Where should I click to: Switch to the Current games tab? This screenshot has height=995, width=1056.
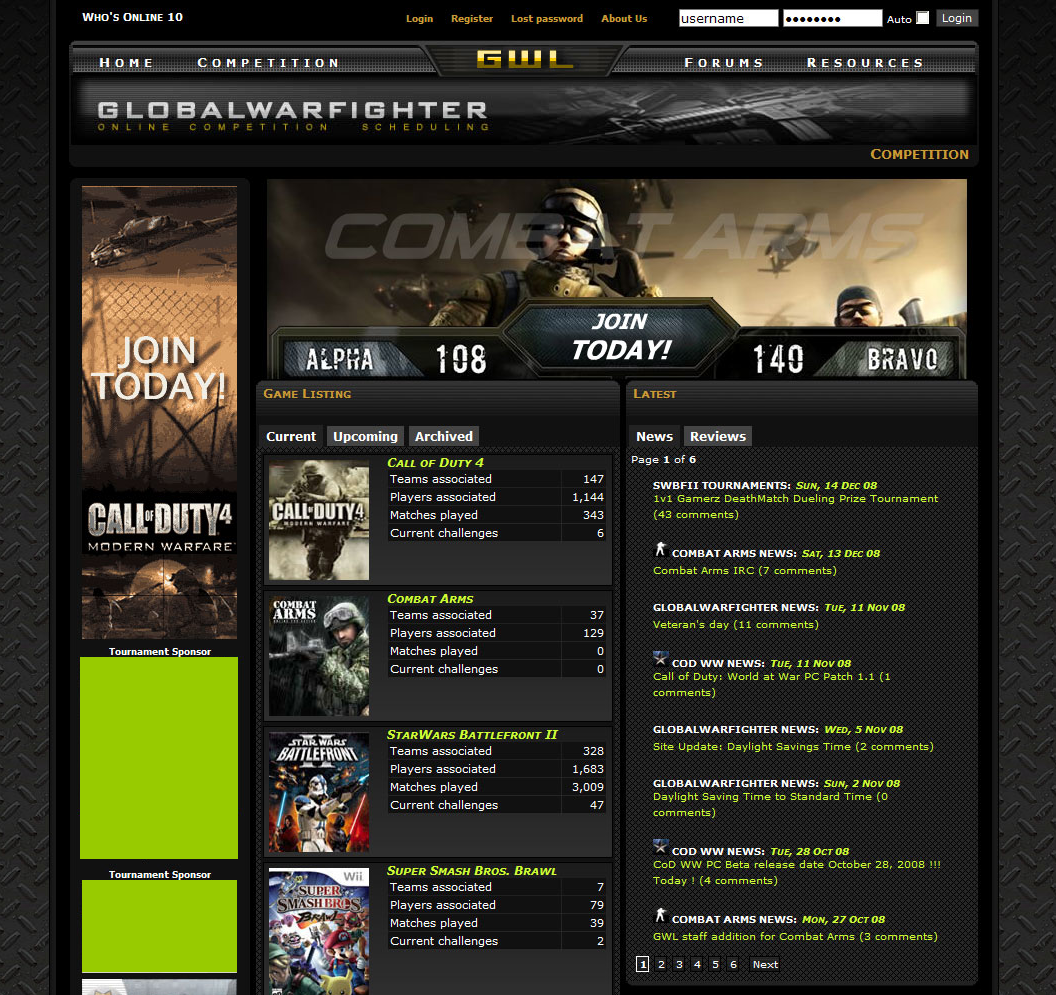(x=291, y=437)
